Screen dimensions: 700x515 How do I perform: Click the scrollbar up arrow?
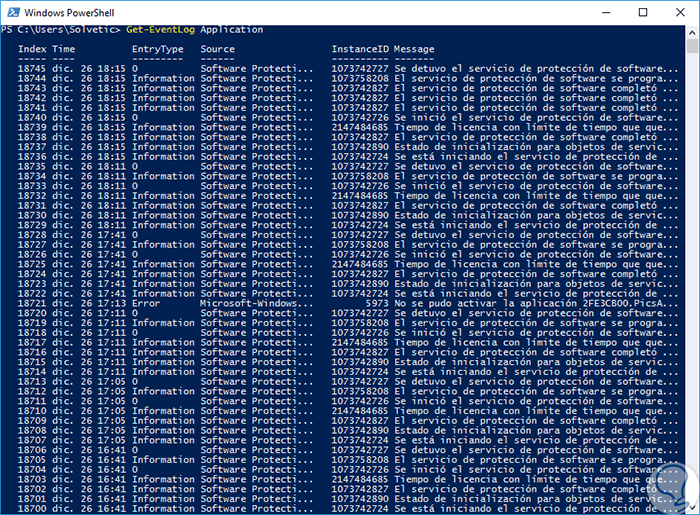click(692, 33)
